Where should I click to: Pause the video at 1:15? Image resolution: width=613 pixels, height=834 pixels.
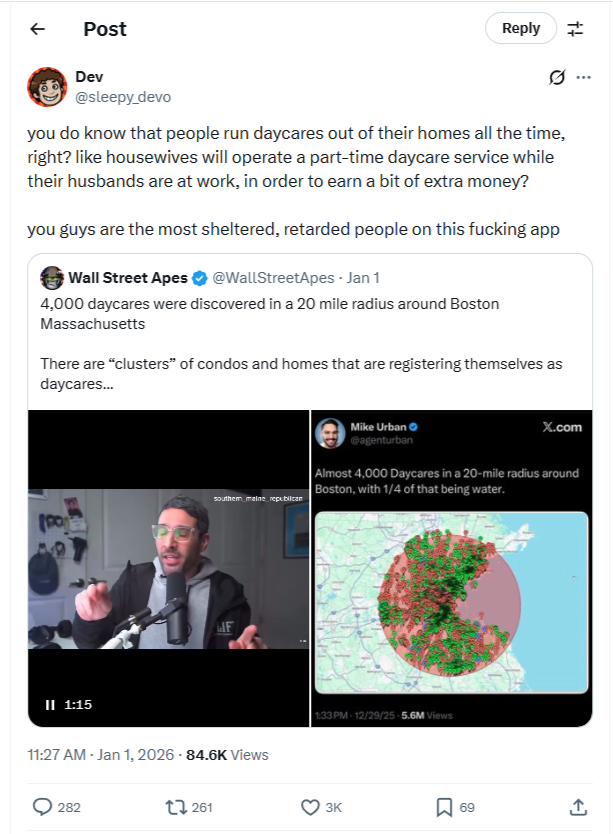(50, 705)
